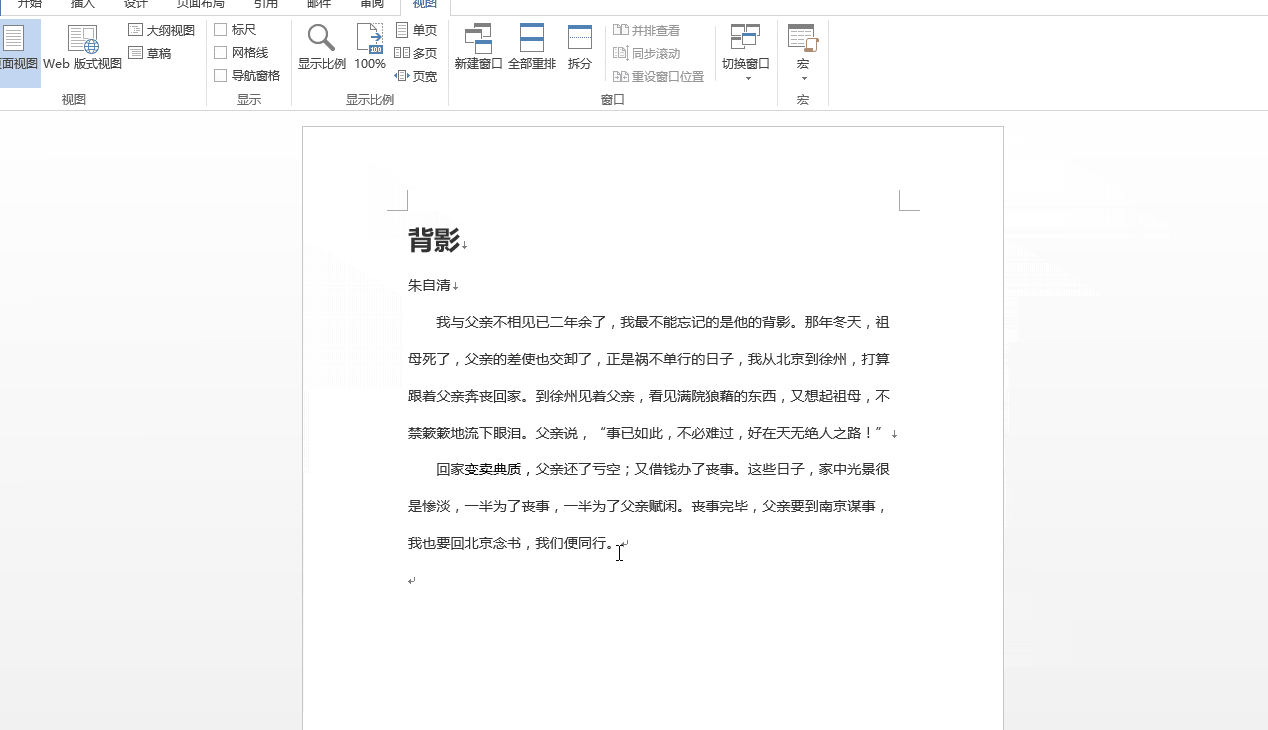Image resolution: width=1268 pixels, height=730 pixels.
Task: Switch to Page Layout view (页面视图)
Action: tap(19, 52)
